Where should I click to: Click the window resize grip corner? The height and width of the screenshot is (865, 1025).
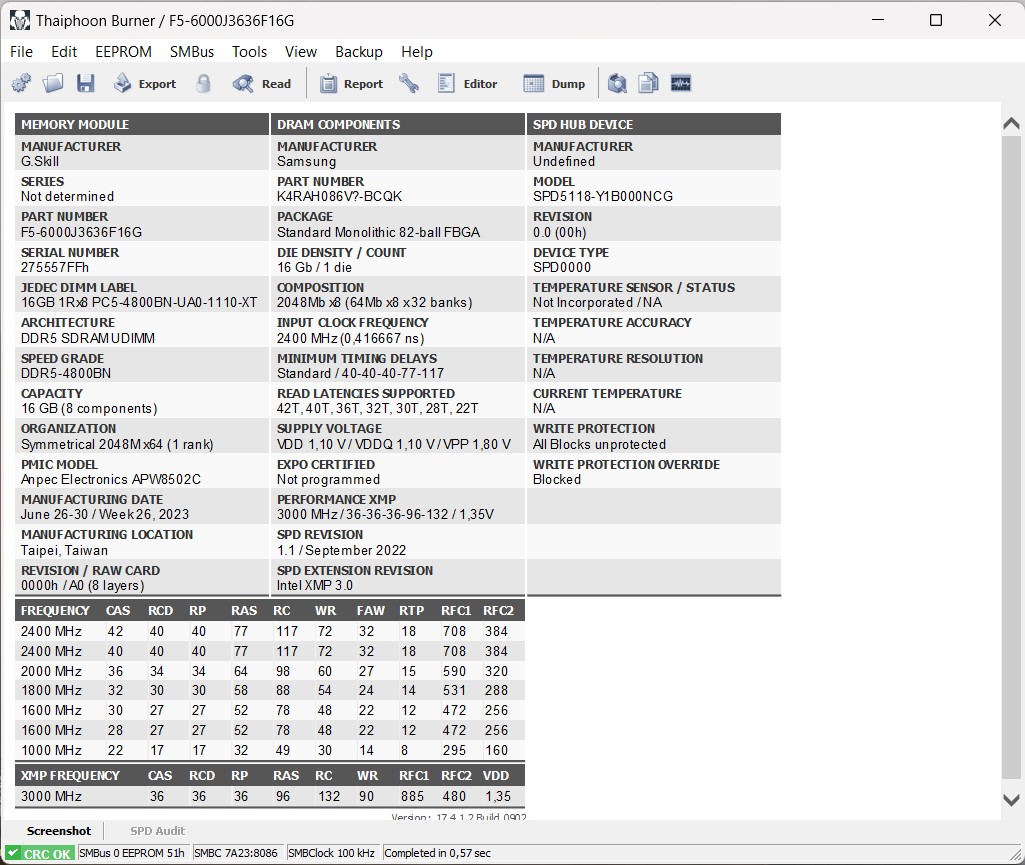pyautogui.click(x=1016, y=855)
